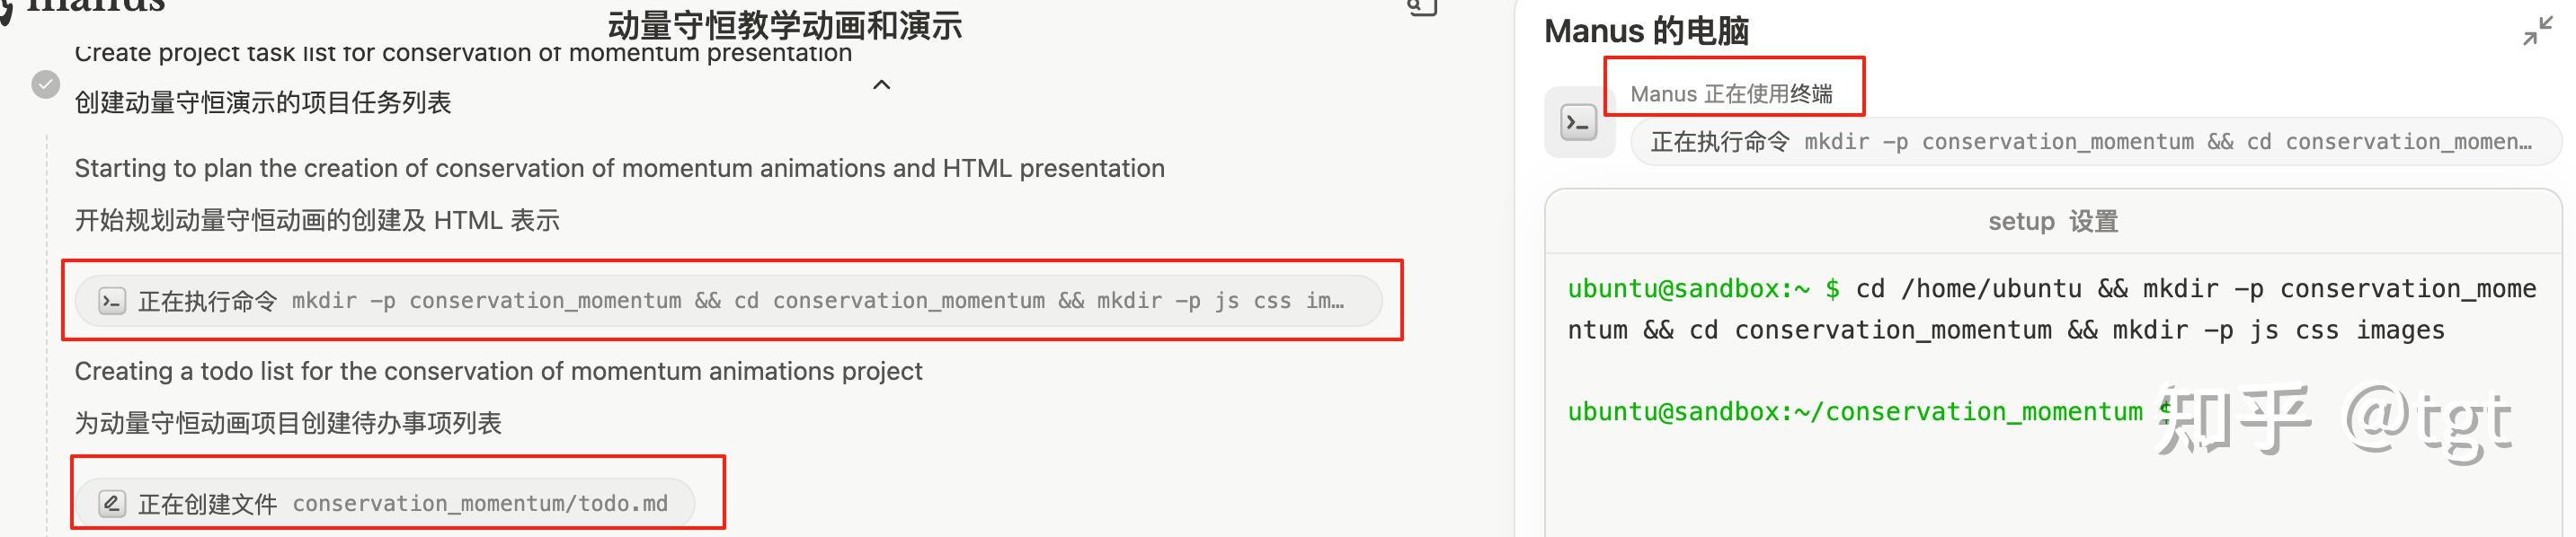Viewport: 2576px width, 537px height.
Task: Click the step title 创建动量守恒演示的项目任务列表
Action: [x=263, y=102]
